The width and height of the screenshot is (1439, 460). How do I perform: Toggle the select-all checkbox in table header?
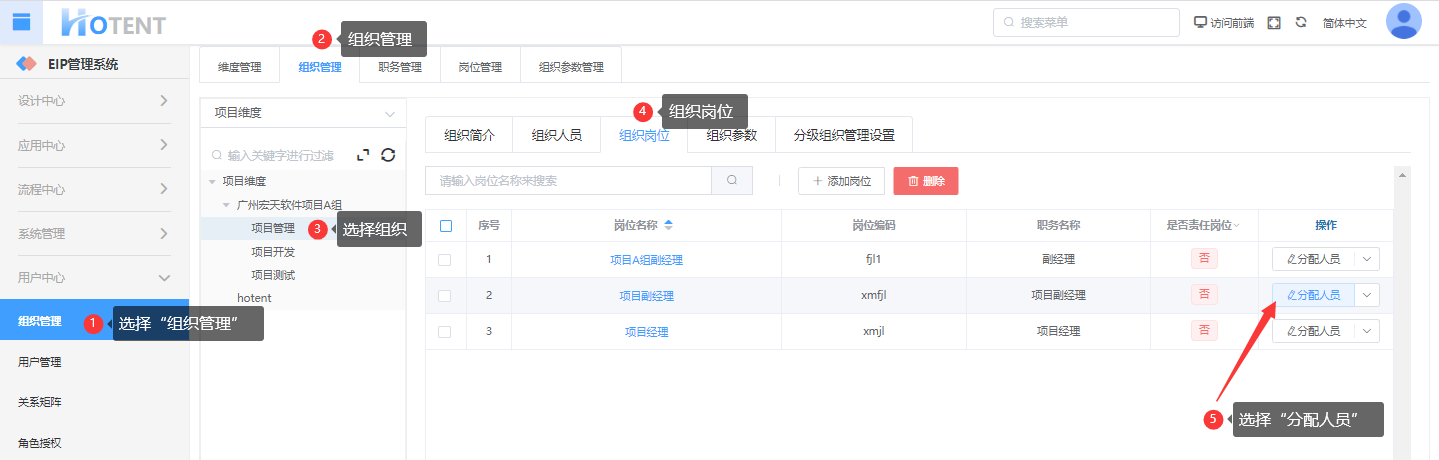pos(446,226)
